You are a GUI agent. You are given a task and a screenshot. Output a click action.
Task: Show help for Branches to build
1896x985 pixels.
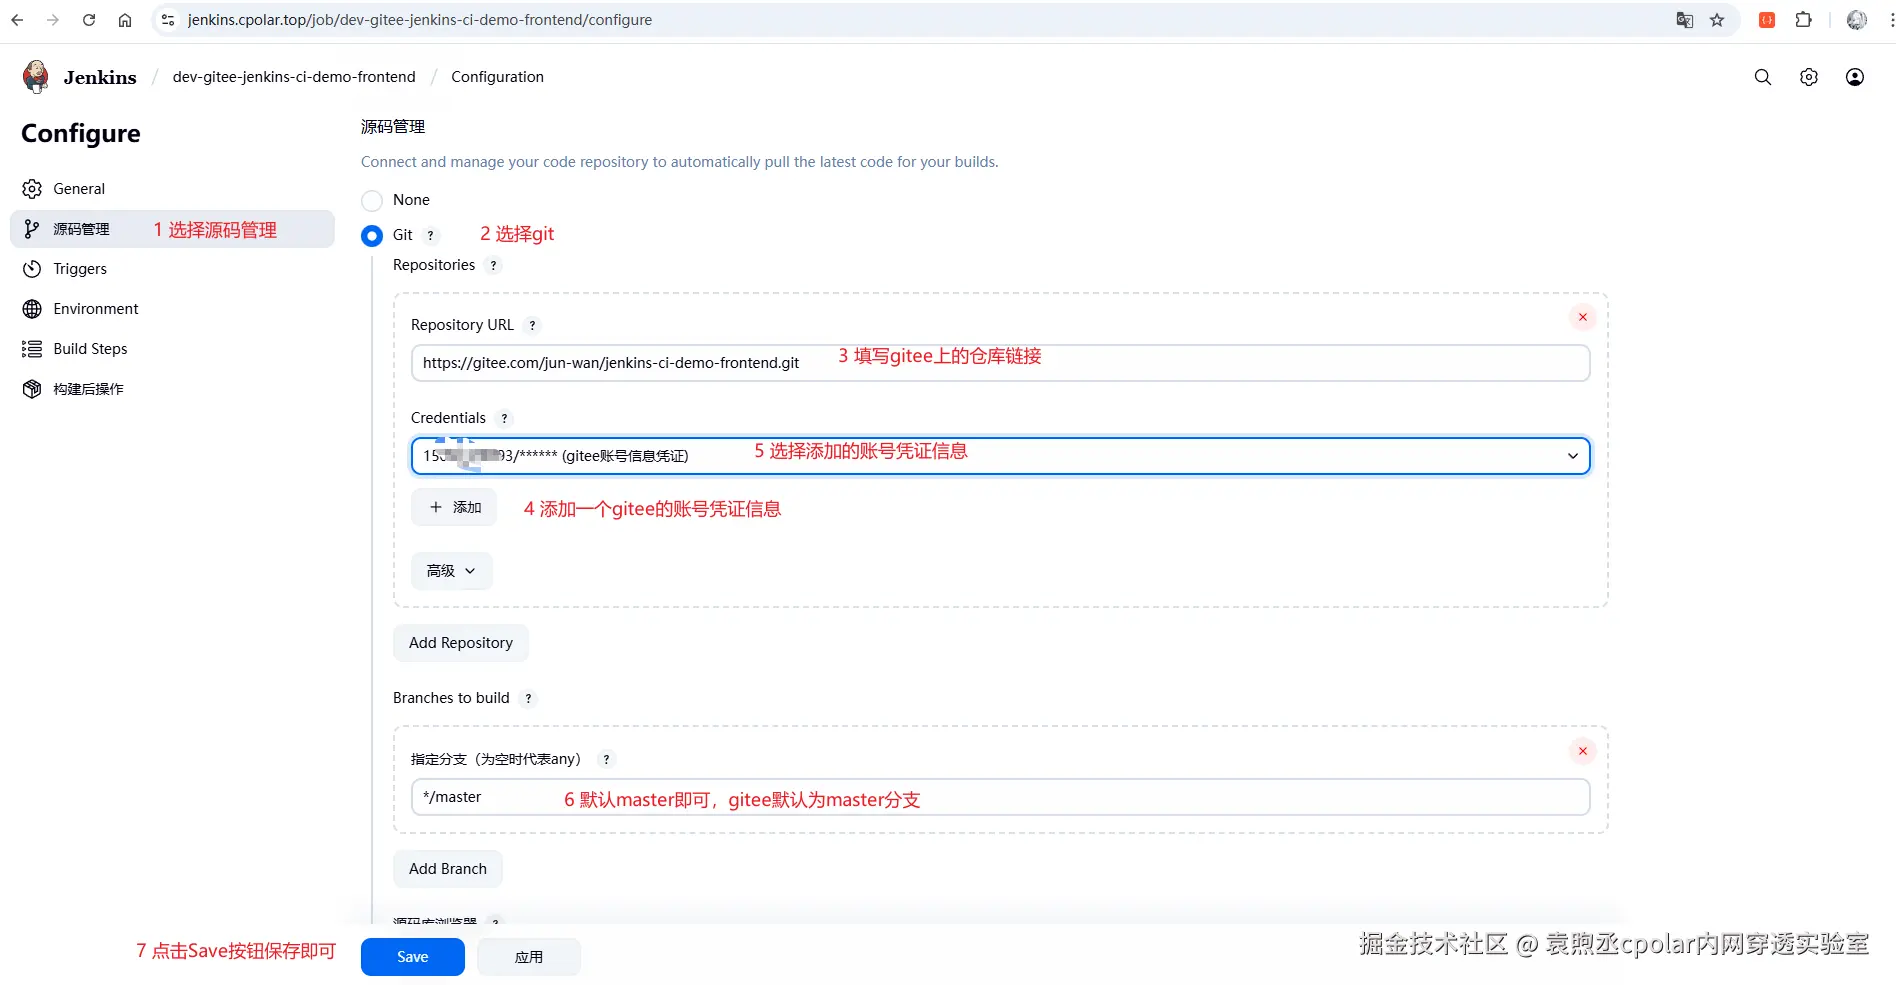(x=528, y=699)
